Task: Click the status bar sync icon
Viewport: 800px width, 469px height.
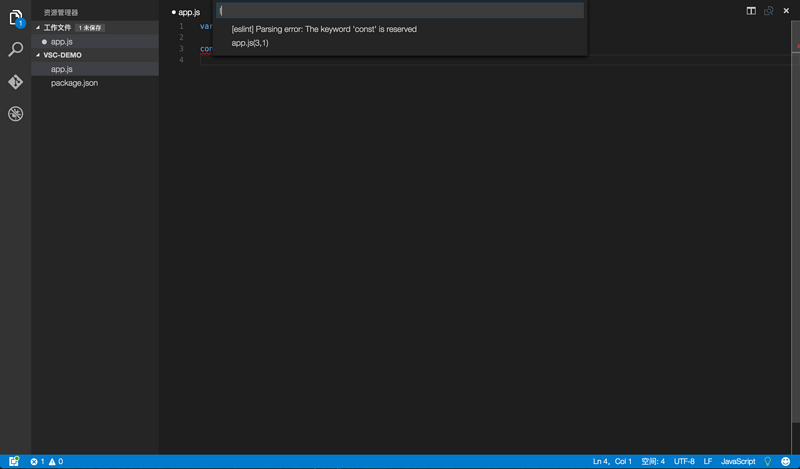Action: 14,461
